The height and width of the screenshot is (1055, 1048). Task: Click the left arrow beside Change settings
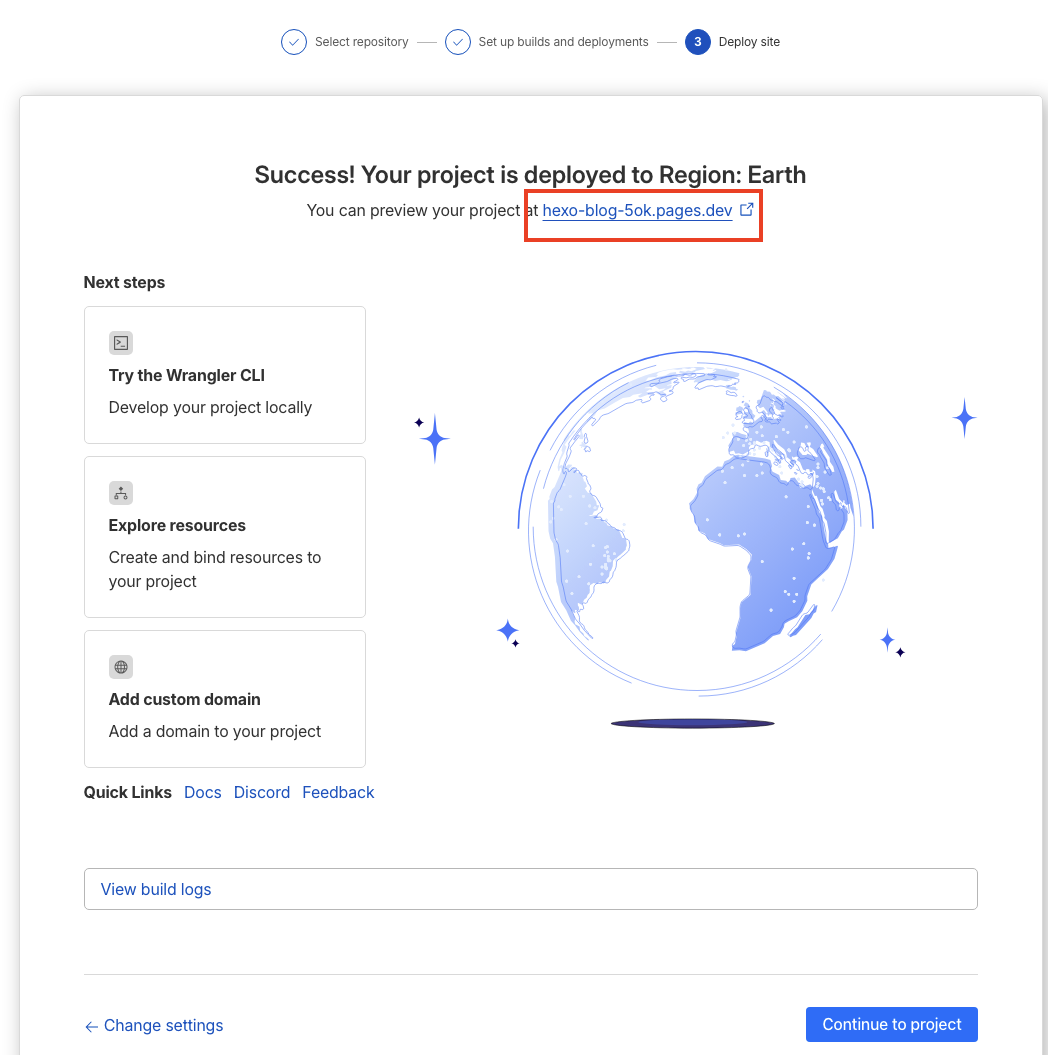[91, 1026]
